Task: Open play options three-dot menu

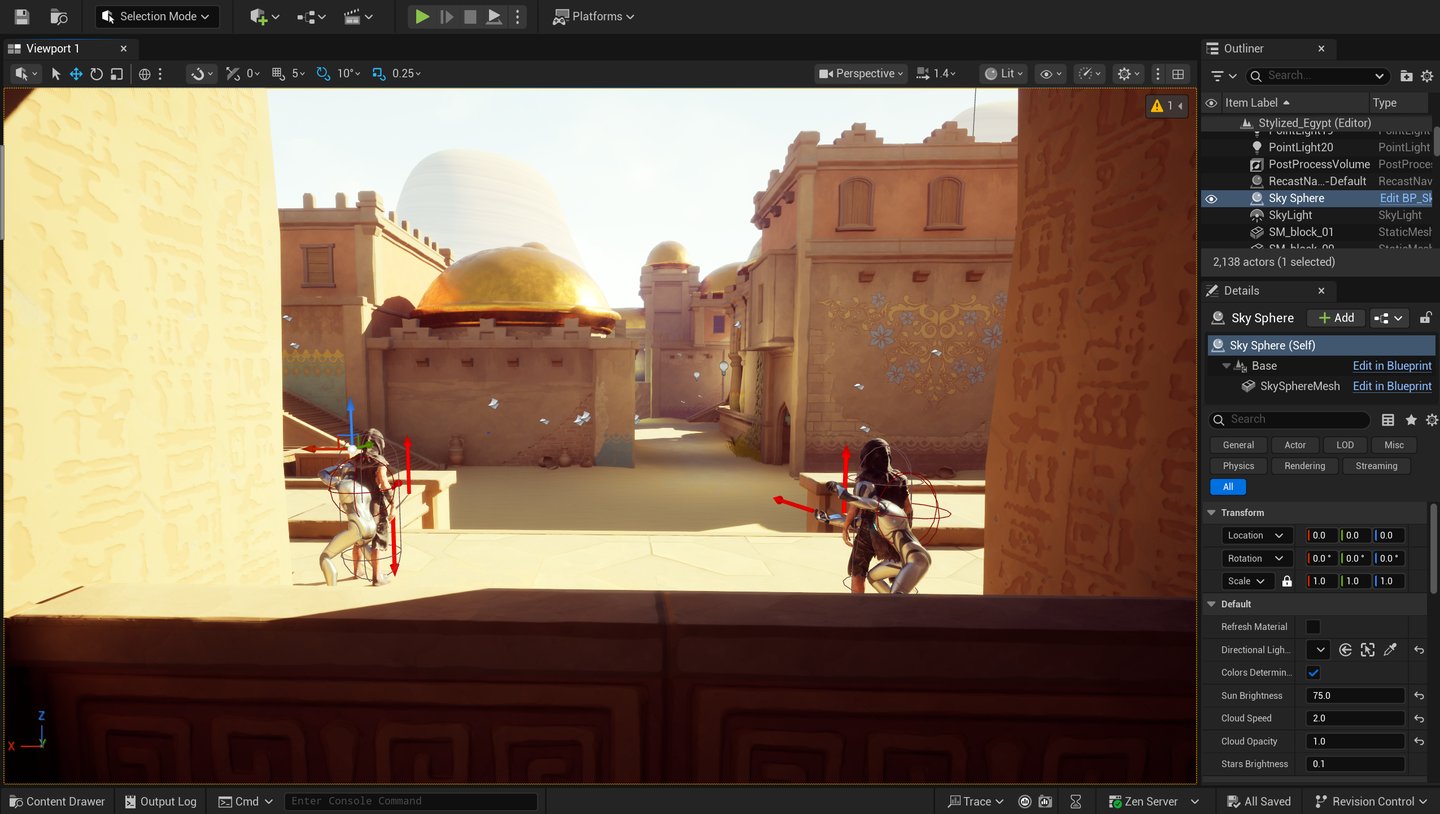Action: click(517, 17)
